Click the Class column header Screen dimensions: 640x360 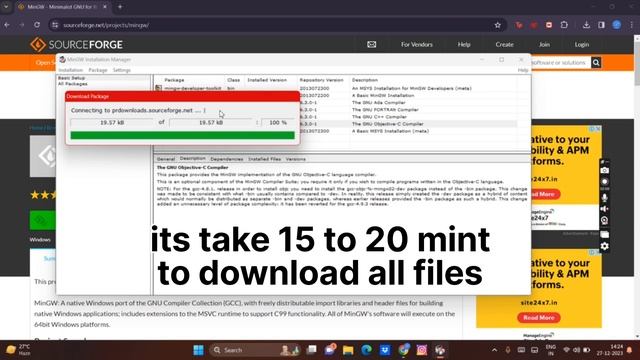coord(233,80)
